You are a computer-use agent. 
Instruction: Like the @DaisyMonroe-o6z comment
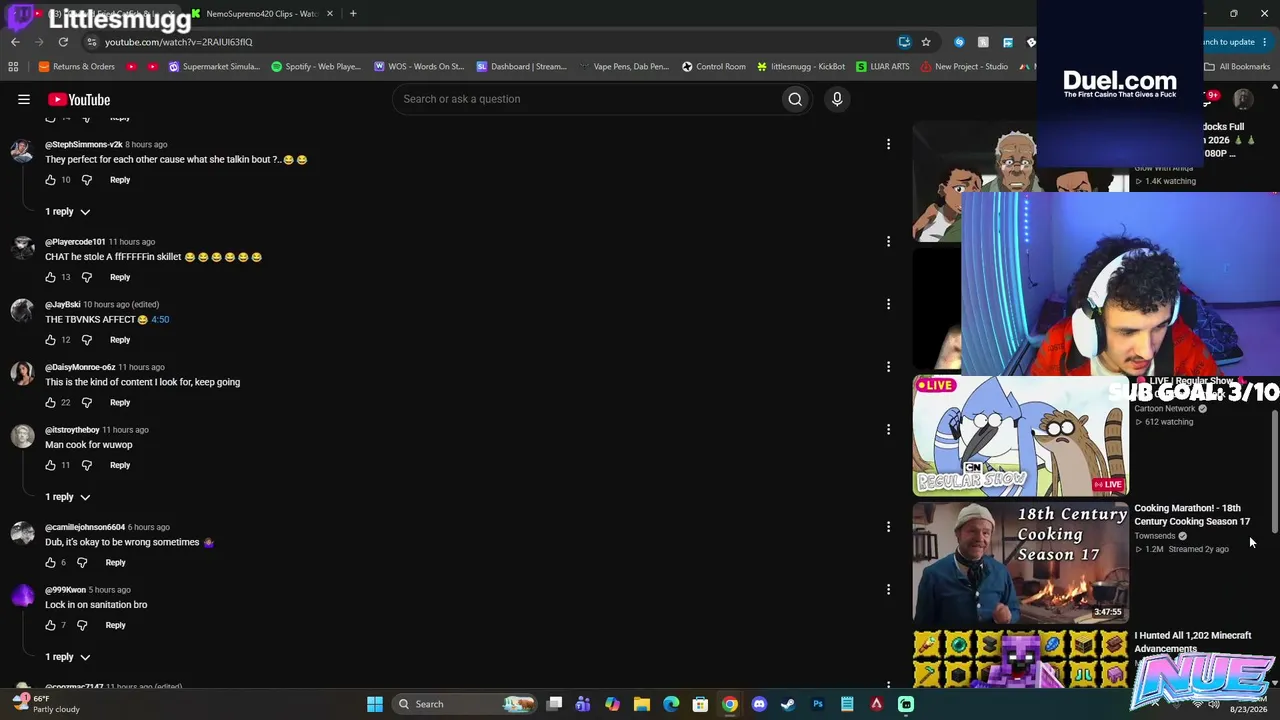(x=50, y=402)
